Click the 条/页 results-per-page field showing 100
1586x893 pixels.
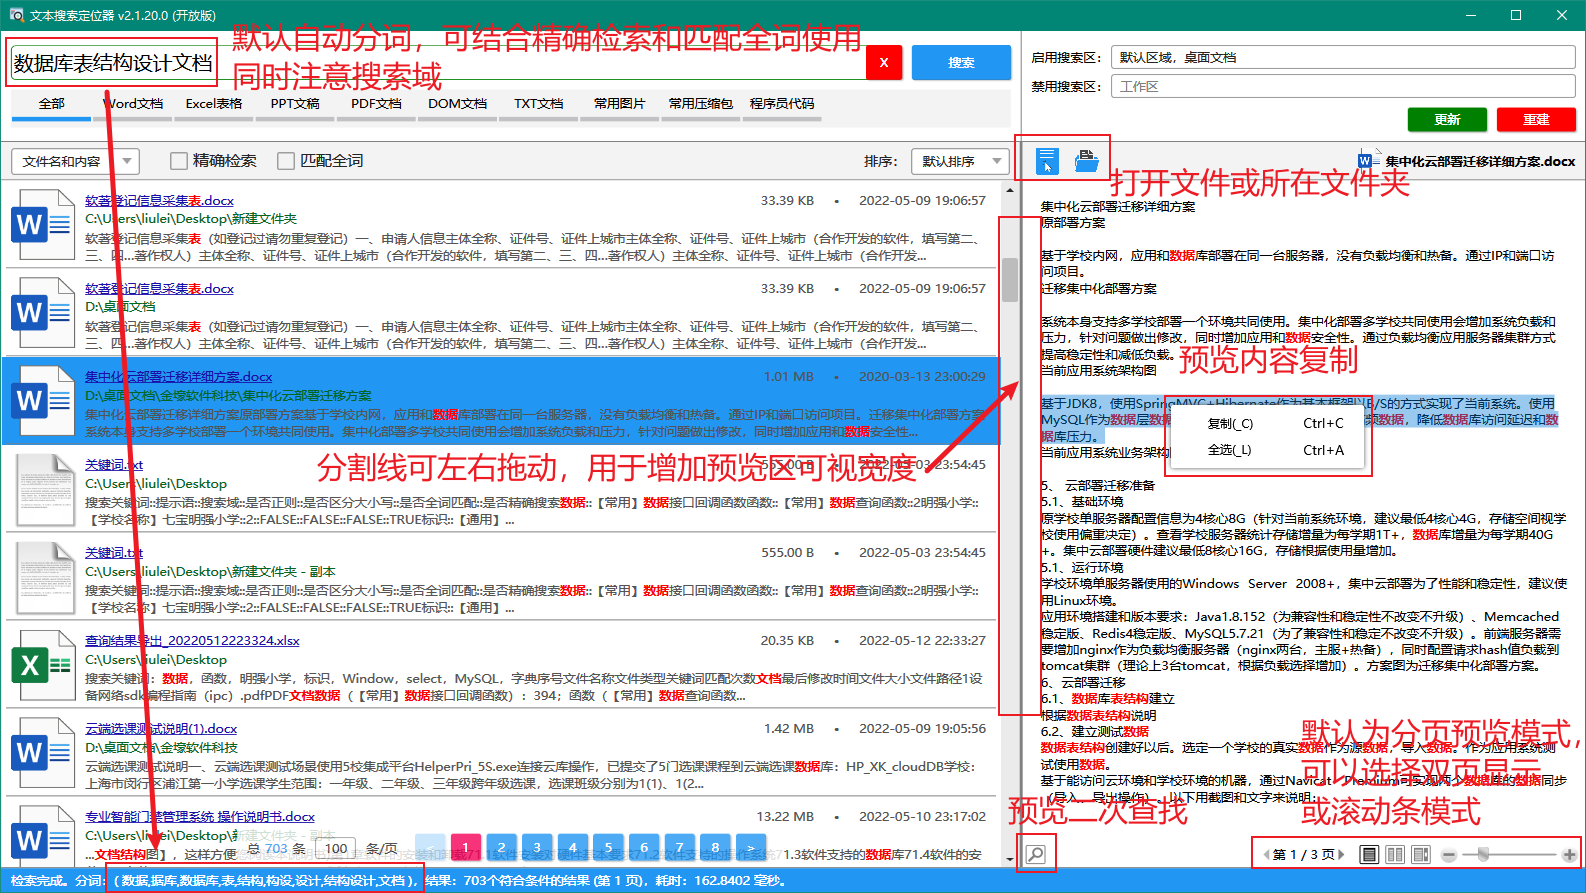click(336, 849)
